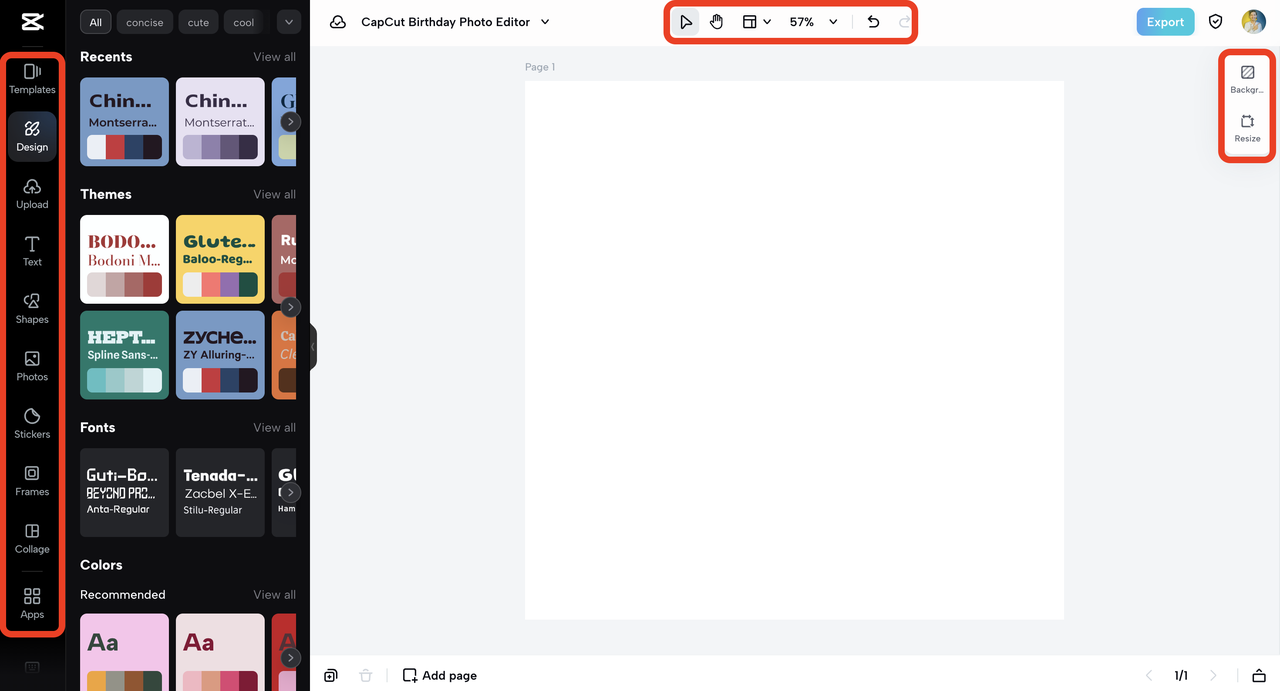The image size is (1280, 691).
Task: Apply second Recents lavender Montserrat theme
Action: tap(220, 121)
